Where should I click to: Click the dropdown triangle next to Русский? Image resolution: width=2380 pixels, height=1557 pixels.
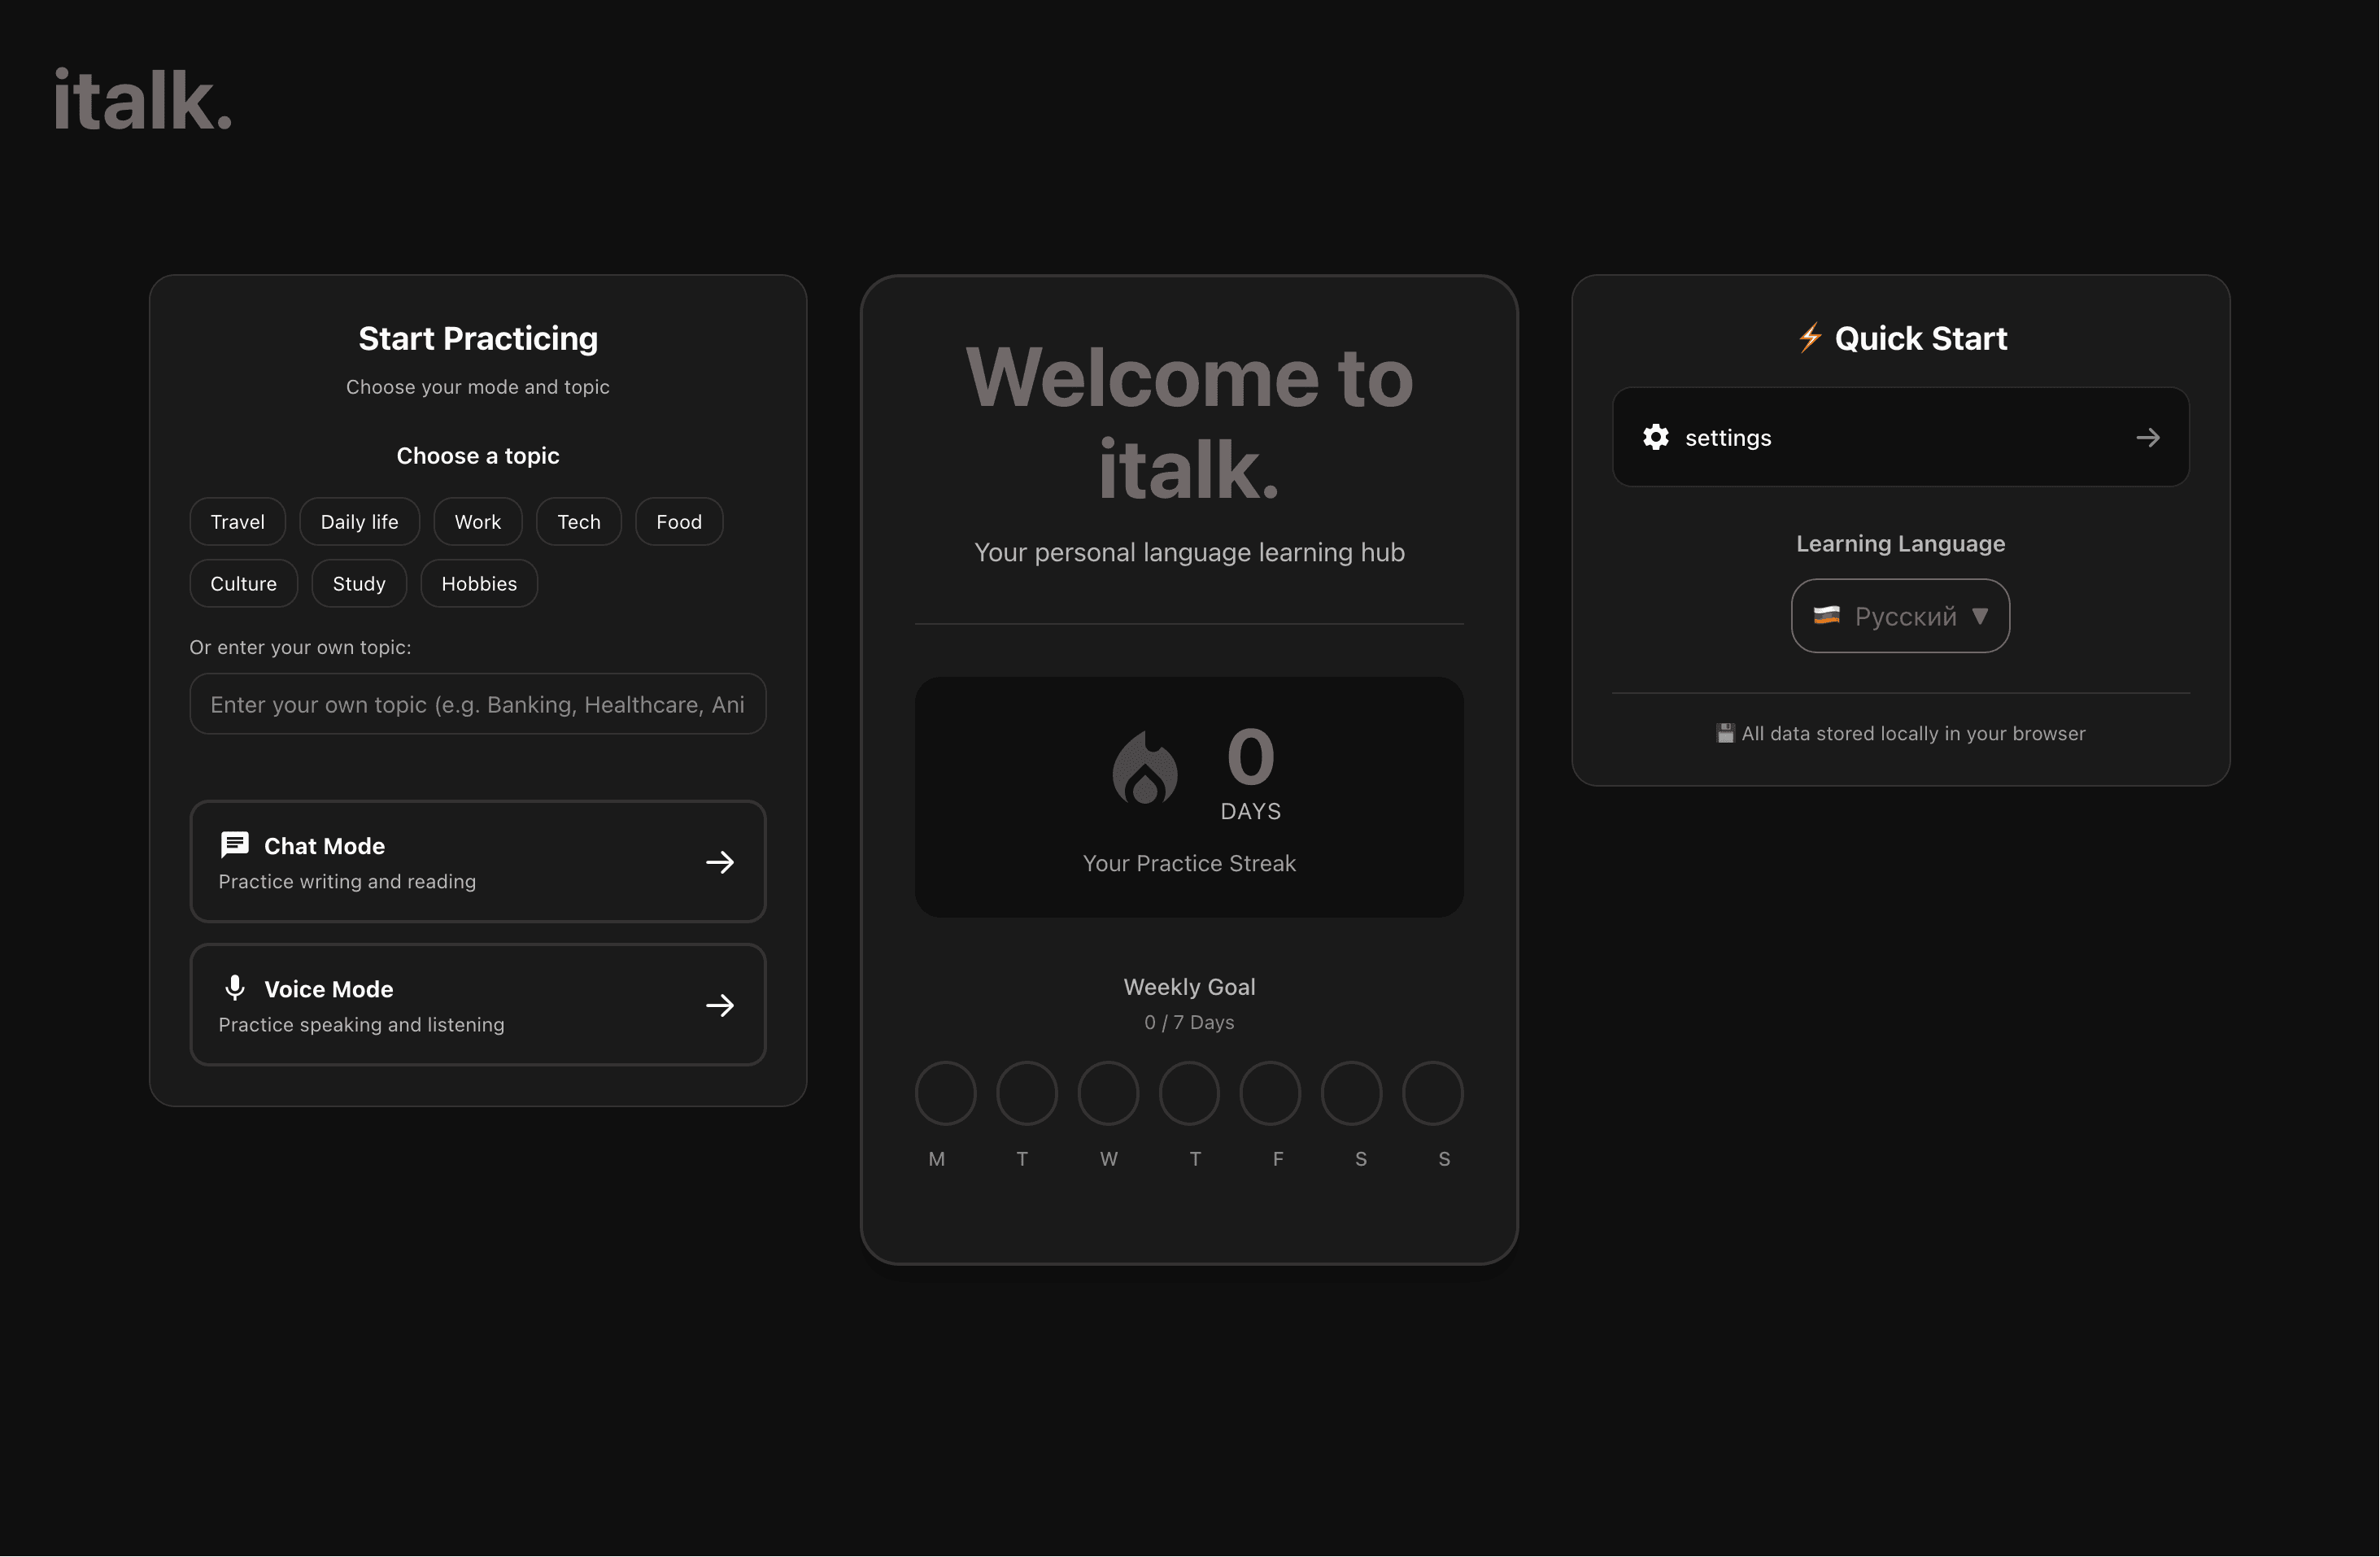click(1980, 617)
